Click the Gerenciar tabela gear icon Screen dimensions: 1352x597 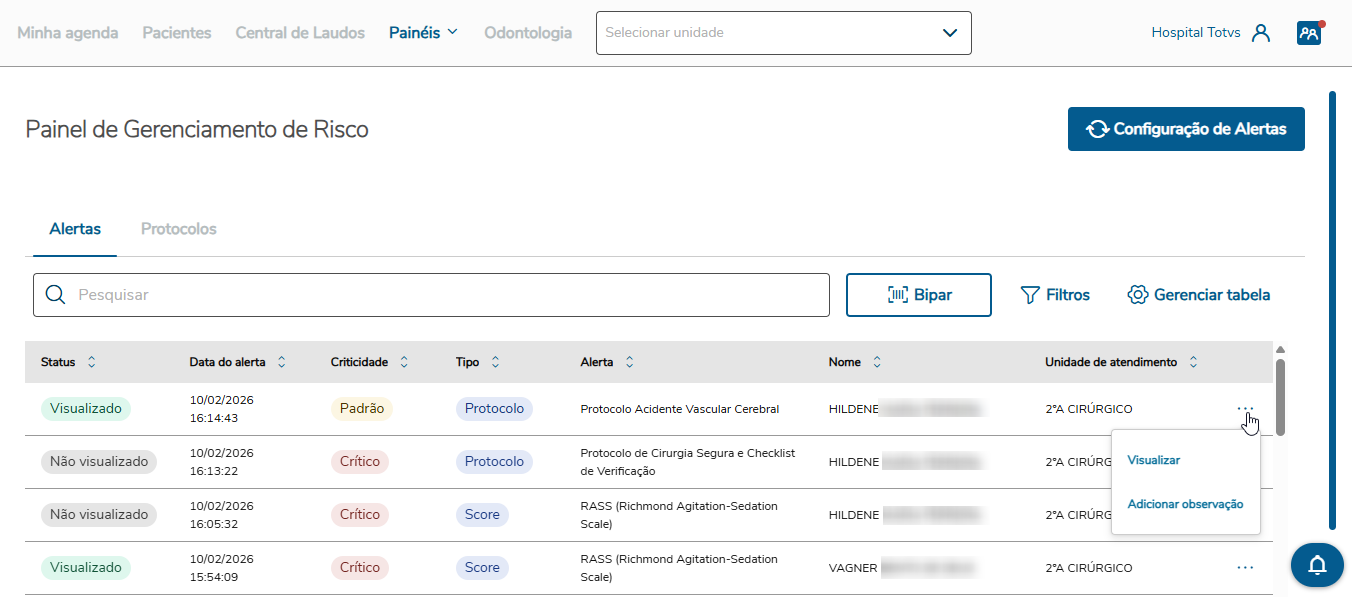(1137, 295)
